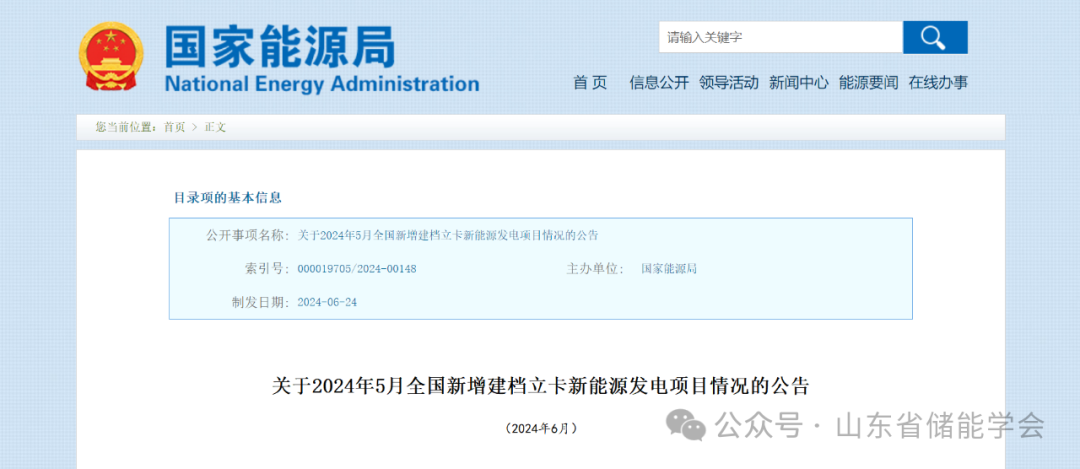The image size is (1080, 469).
Task: Select index number 000019705/2024-00148
Action: (x=357, y=269)
